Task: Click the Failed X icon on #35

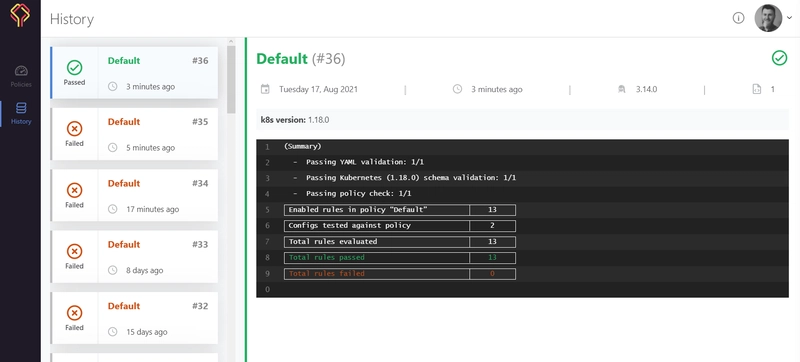Action: coord(74,128)
